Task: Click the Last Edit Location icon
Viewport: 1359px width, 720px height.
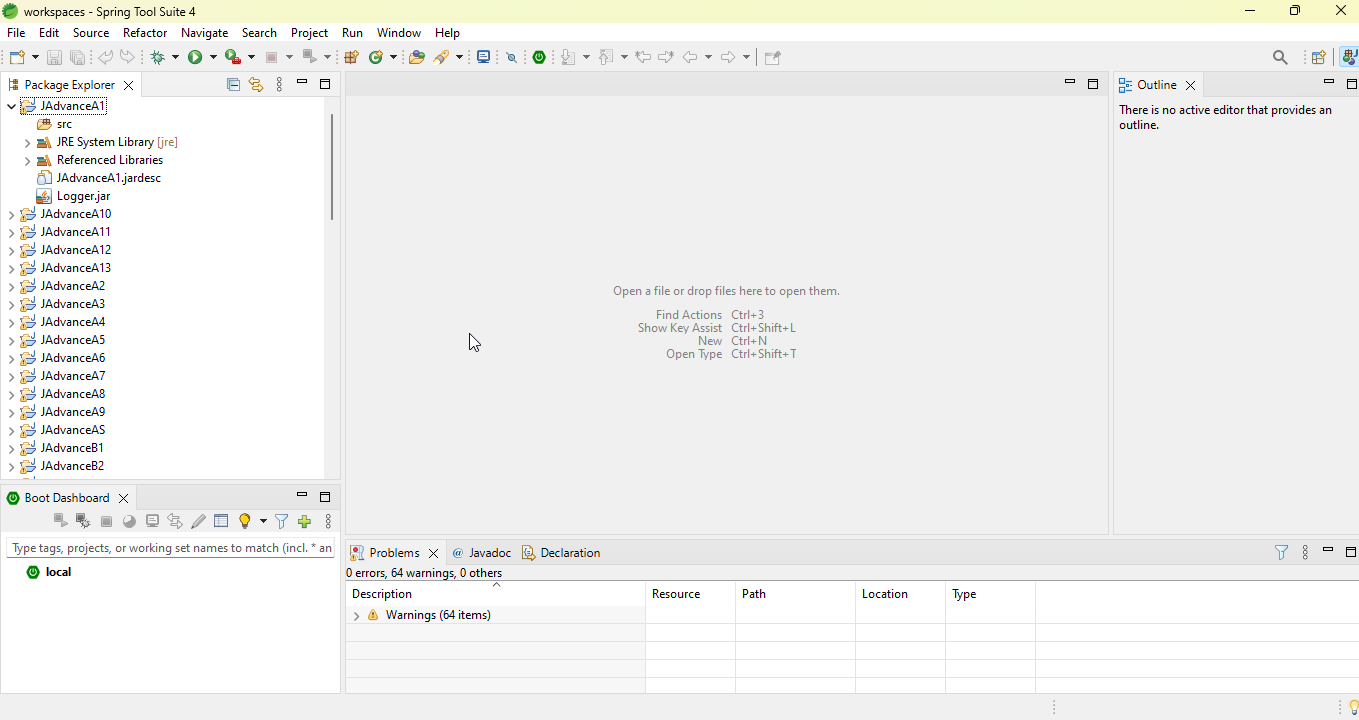Action: click(643, 57)
